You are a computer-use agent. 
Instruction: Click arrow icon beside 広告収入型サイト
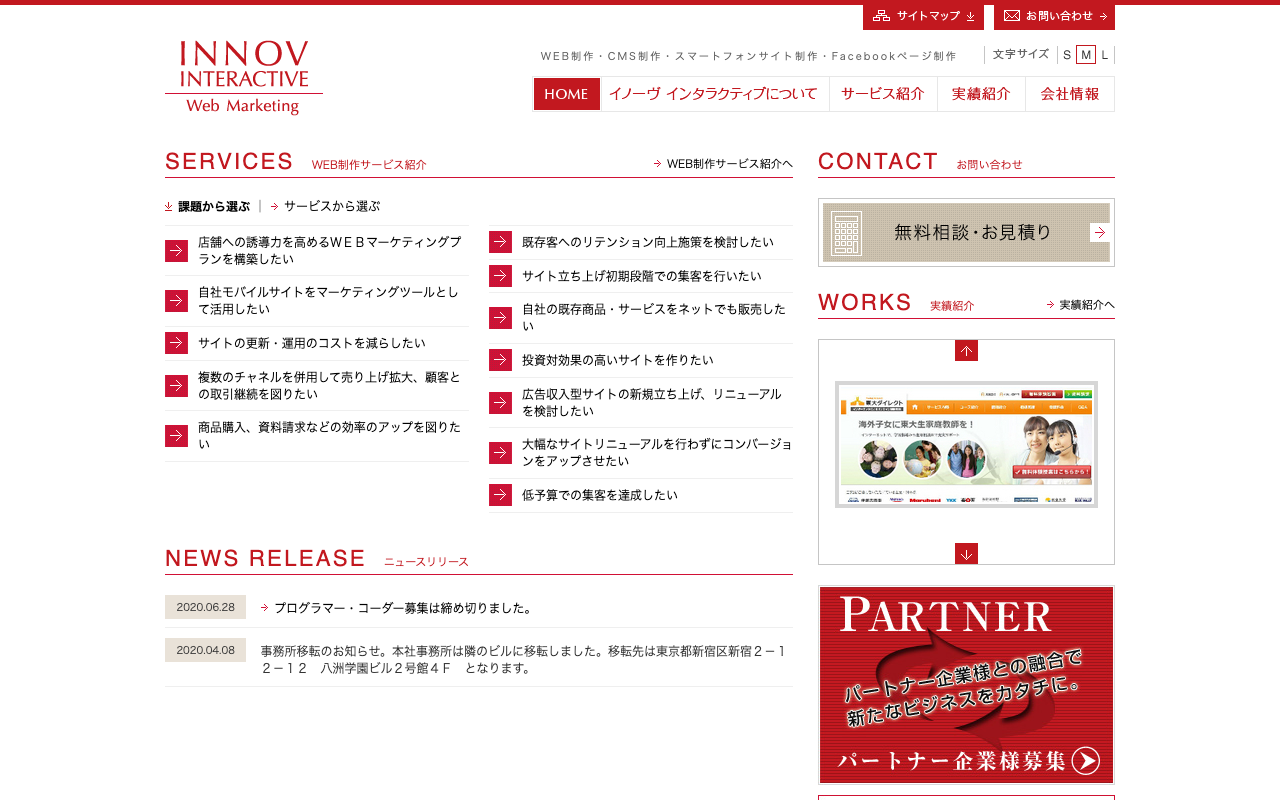[x=500, y=403]
